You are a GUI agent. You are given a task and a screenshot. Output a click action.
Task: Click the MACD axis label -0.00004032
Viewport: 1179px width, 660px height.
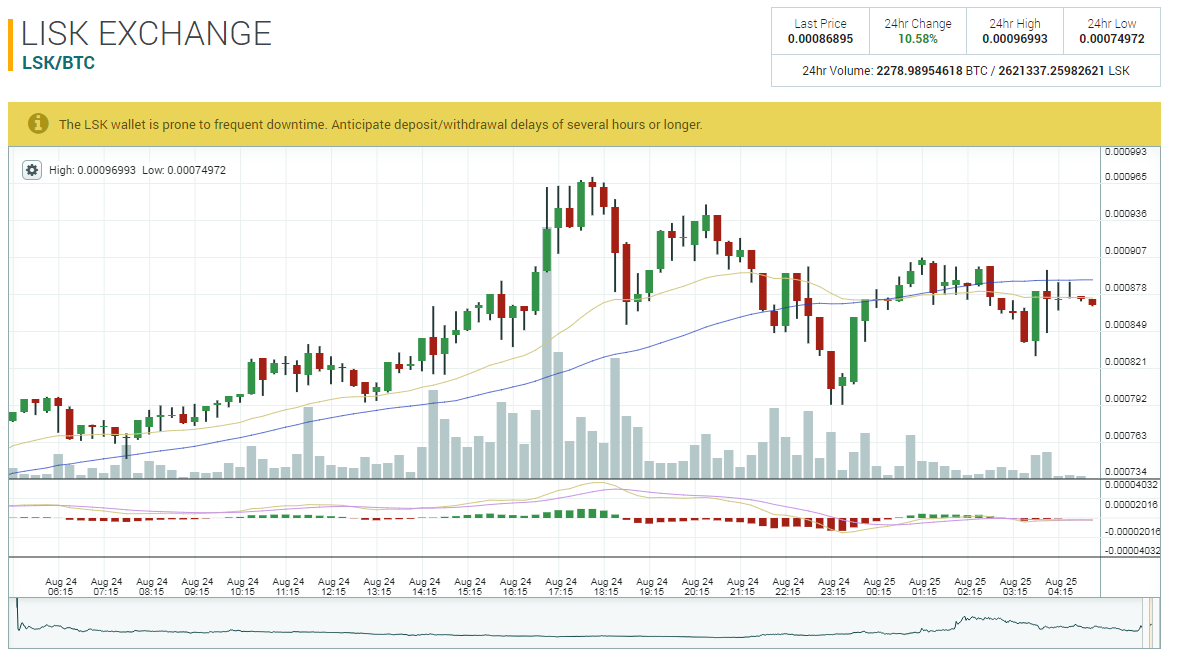tap(1131, 551)
